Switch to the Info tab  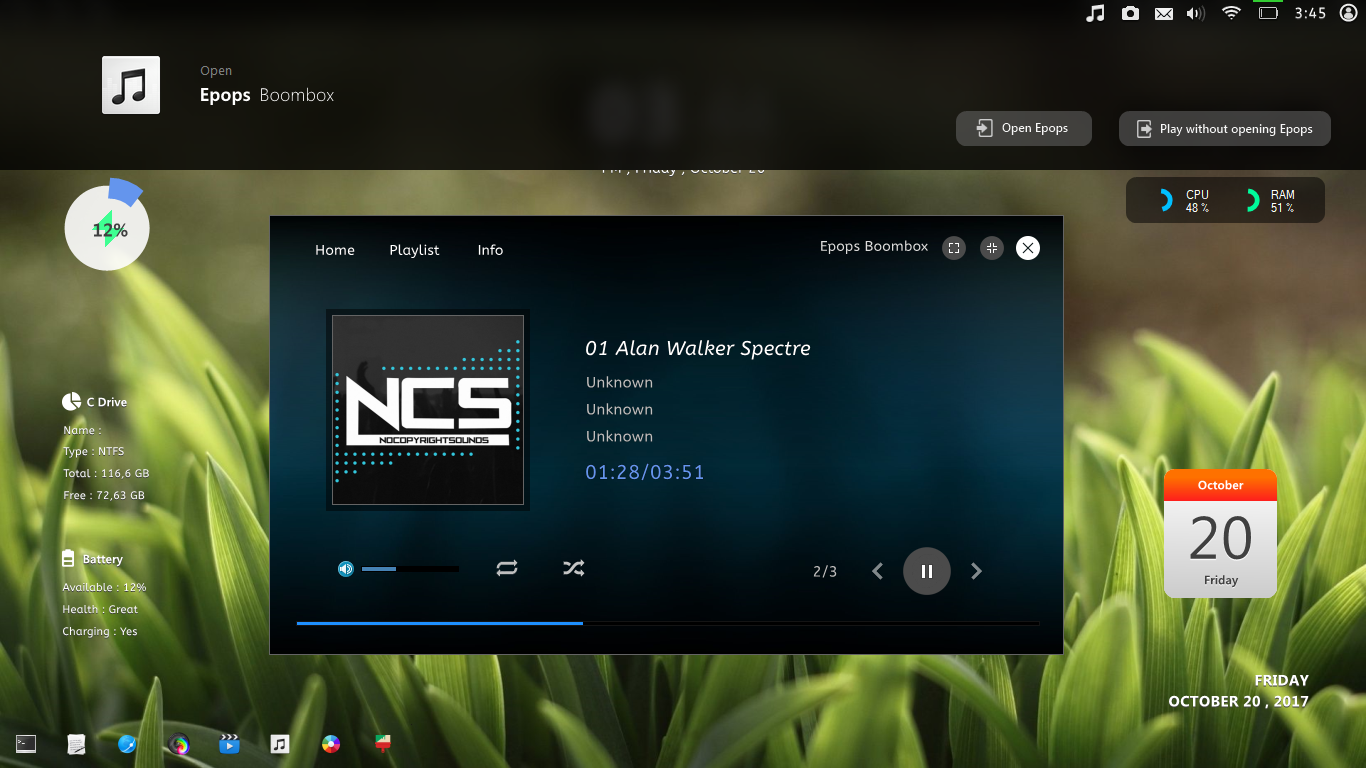[x=490, y=250]
